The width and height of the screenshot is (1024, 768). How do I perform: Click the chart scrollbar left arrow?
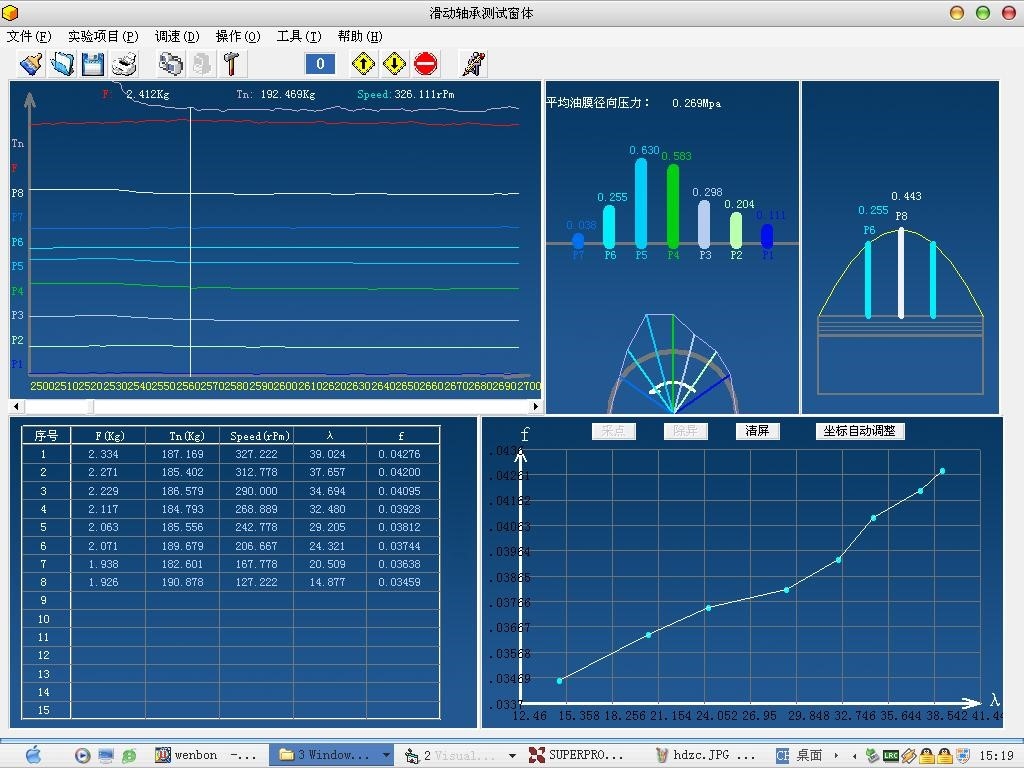[16, 406]
